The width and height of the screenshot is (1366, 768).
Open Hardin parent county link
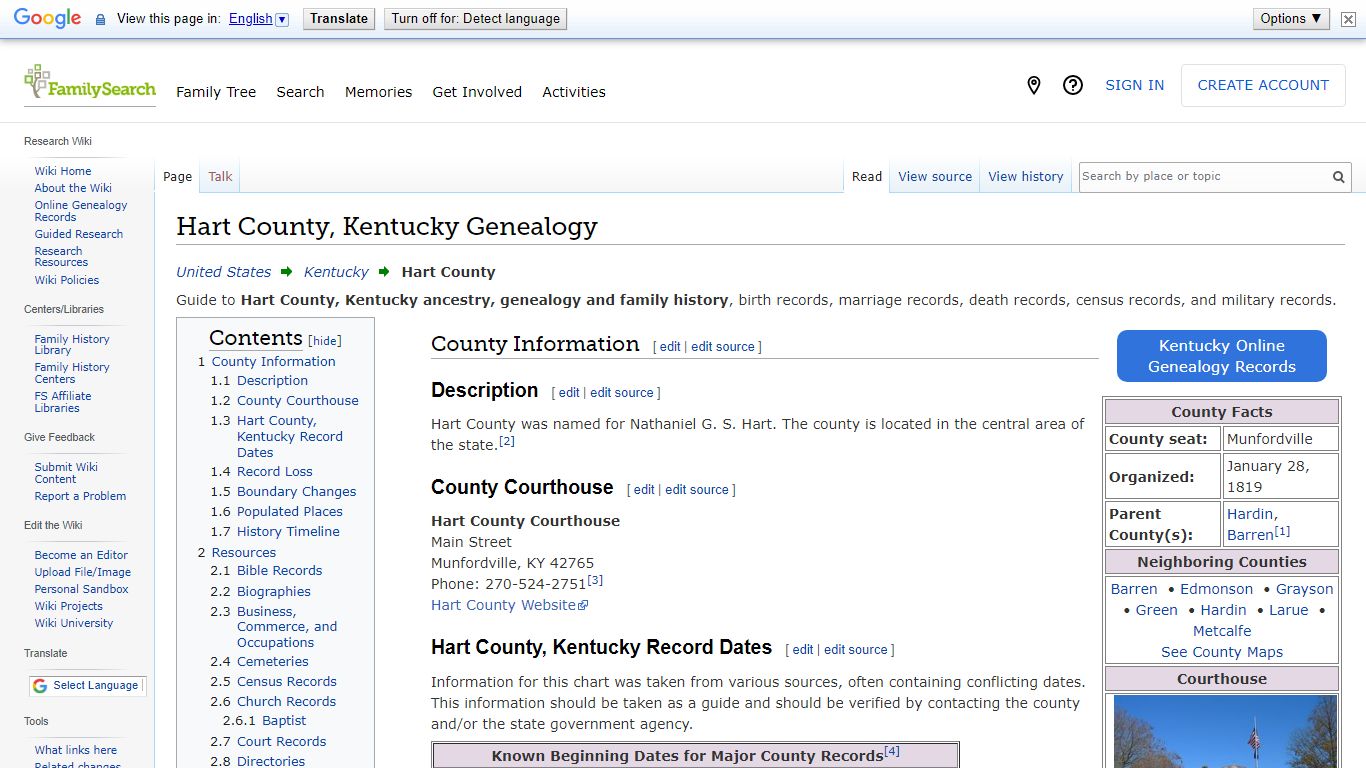(1250, 514)
